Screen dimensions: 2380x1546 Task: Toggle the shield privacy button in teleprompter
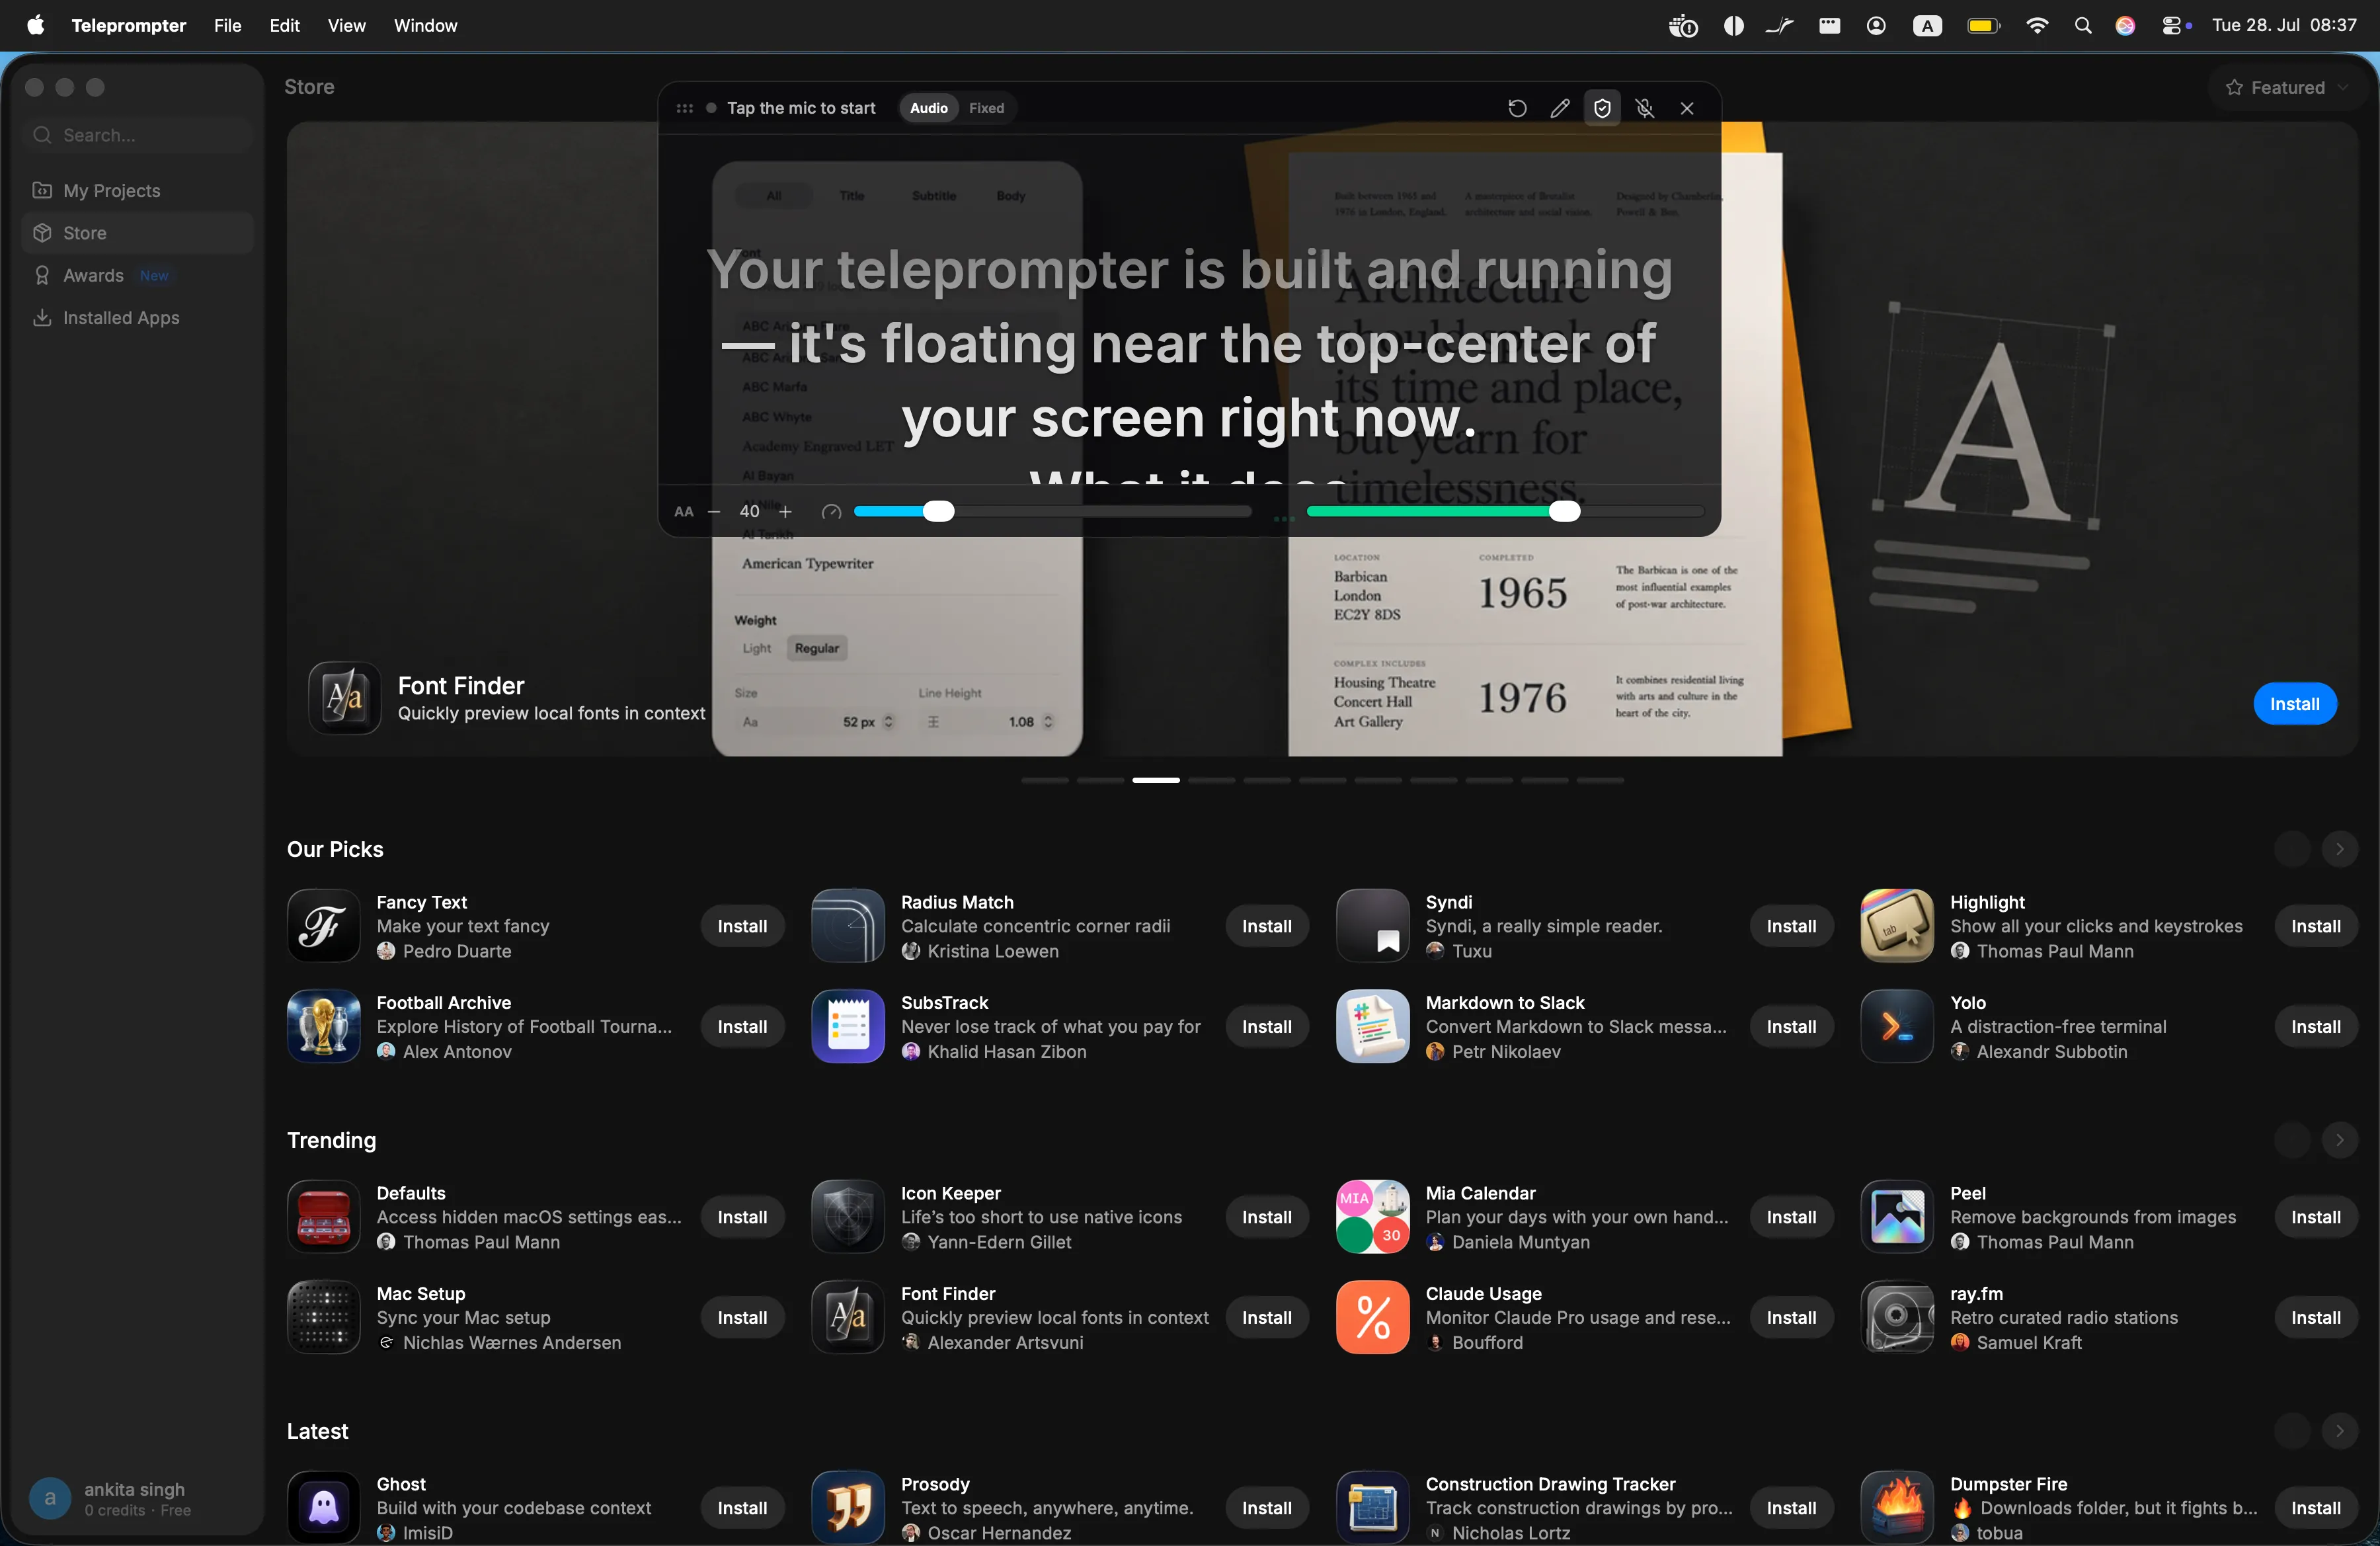click(1602, 108)
